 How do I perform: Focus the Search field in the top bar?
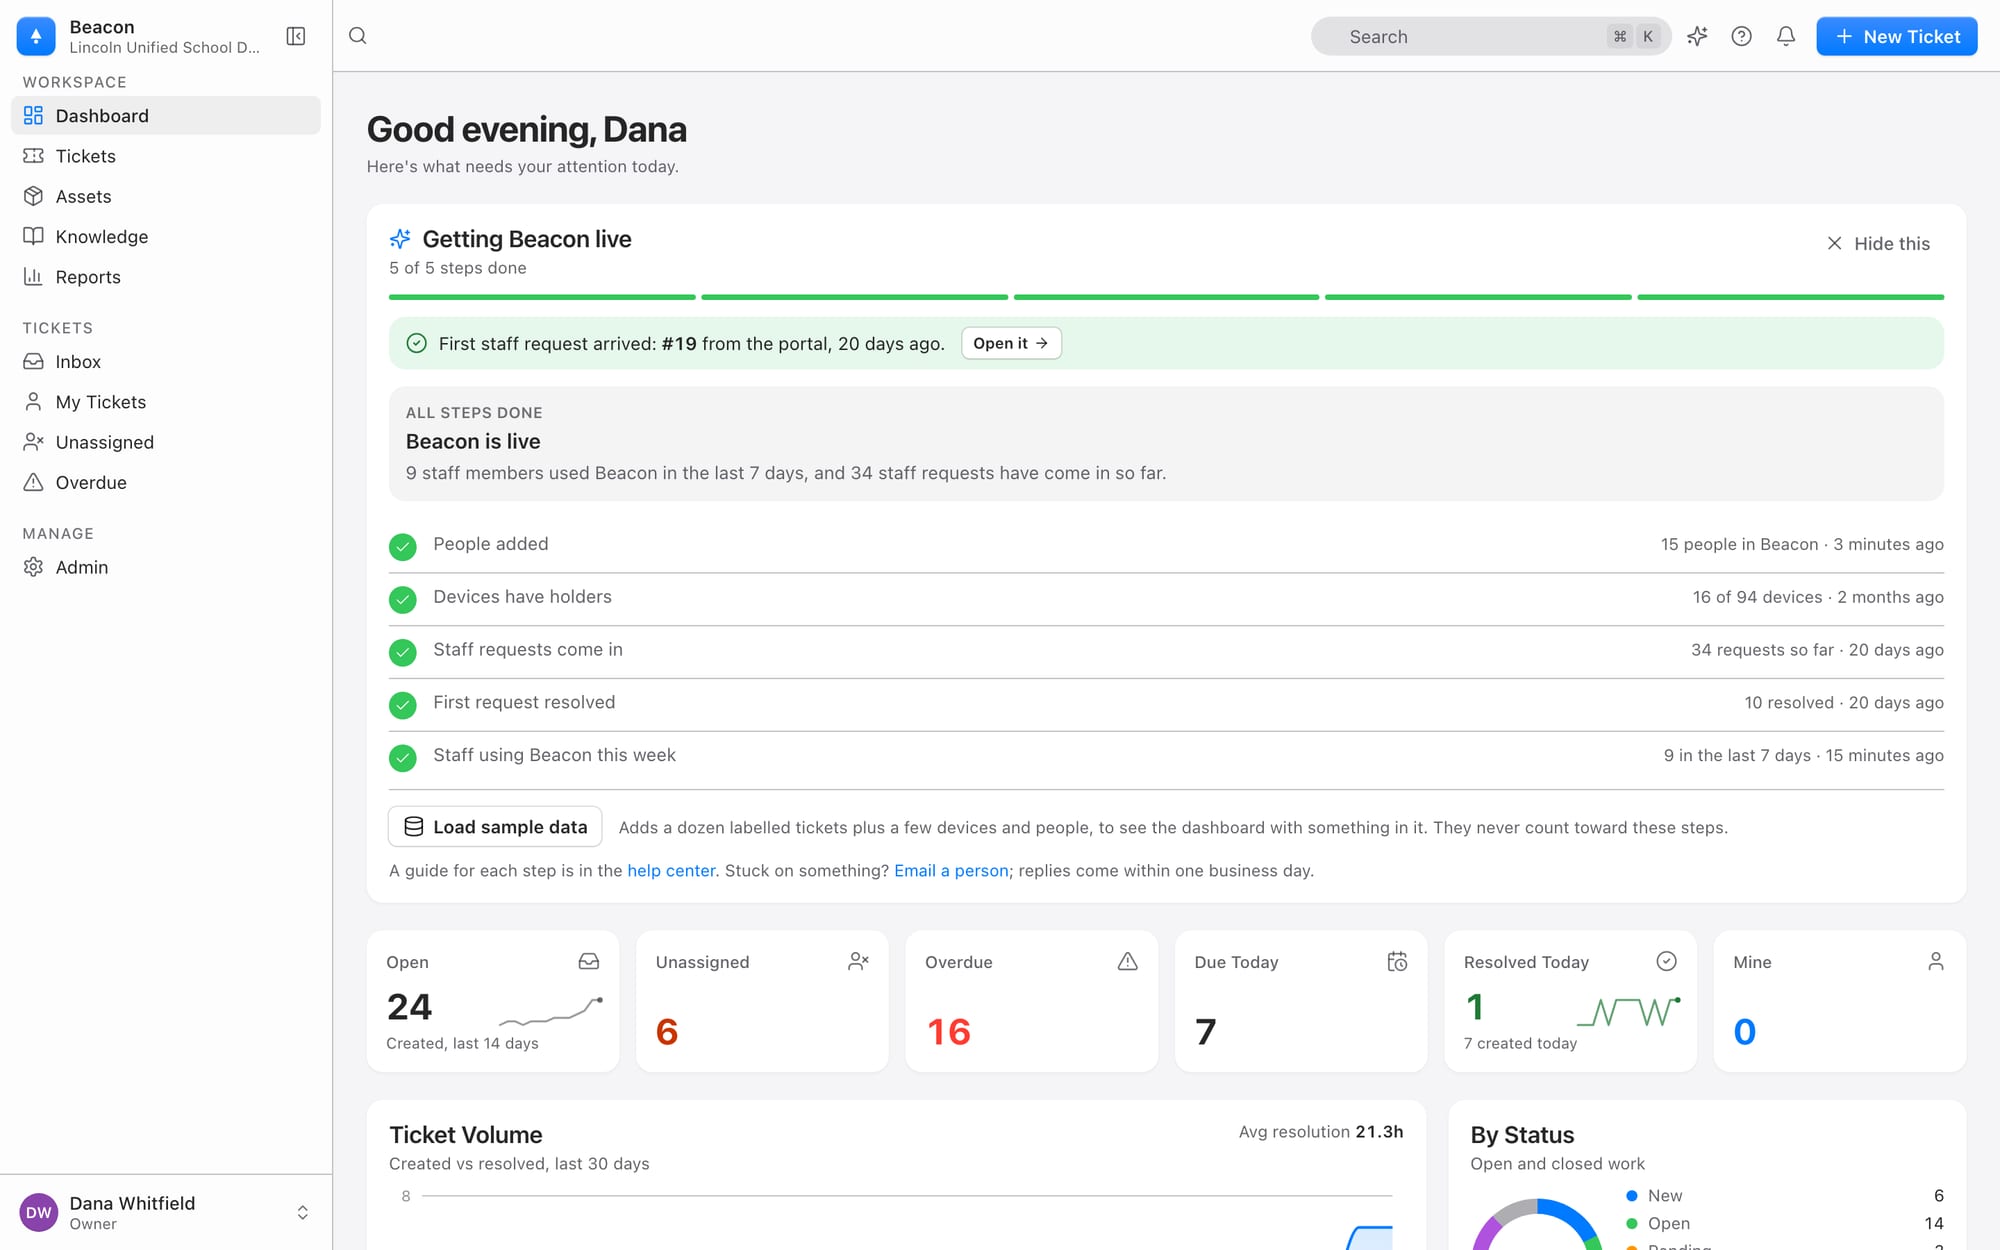point(1491,36)
